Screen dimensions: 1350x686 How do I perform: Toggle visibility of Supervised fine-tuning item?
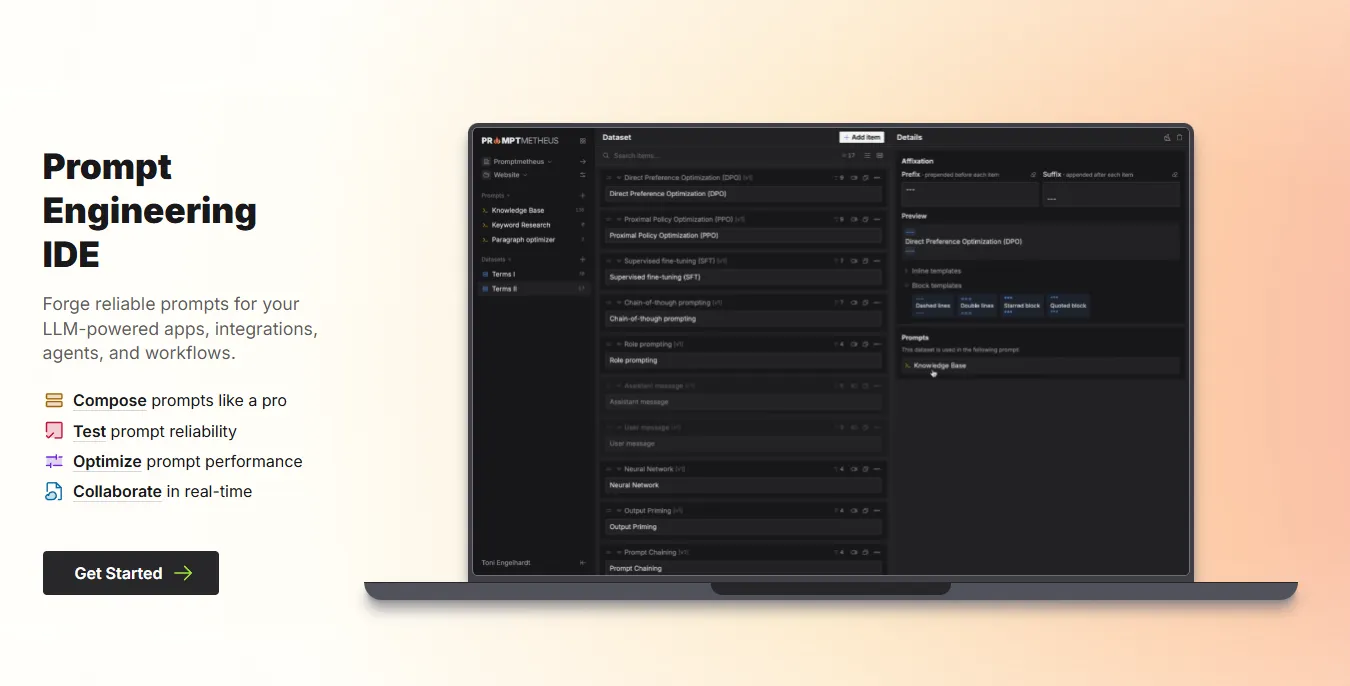[854, 261]
